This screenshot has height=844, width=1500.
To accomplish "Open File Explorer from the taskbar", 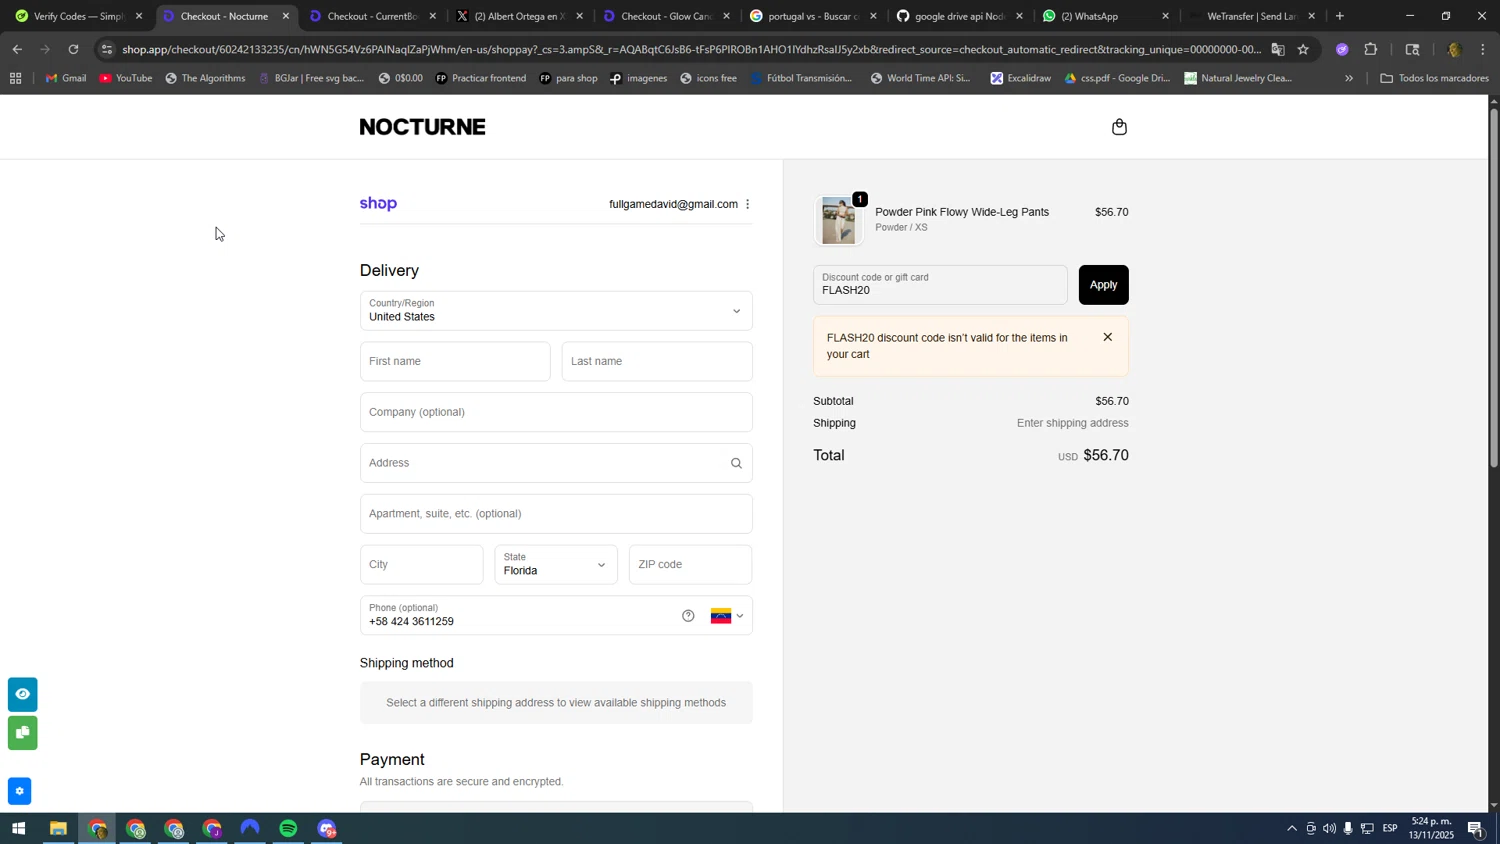I will [58, 829].
